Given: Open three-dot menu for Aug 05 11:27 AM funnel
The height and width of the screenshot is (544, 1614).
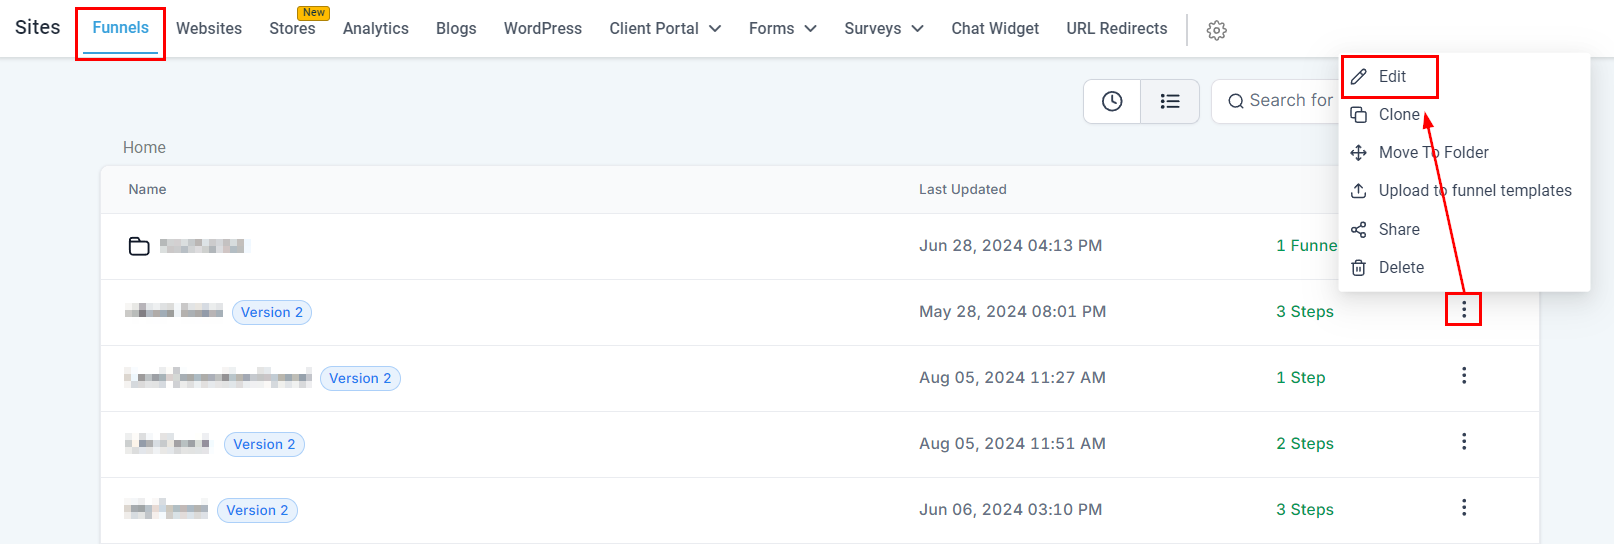Looking at the screenshot, I should pyautogui.click(x=1463, y=376).
